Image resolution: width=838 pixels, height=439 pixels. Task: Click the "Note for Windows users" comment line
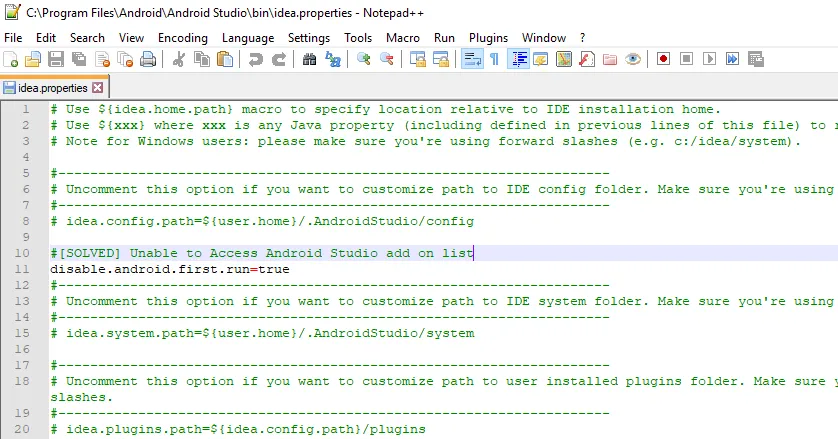[425, 141]
